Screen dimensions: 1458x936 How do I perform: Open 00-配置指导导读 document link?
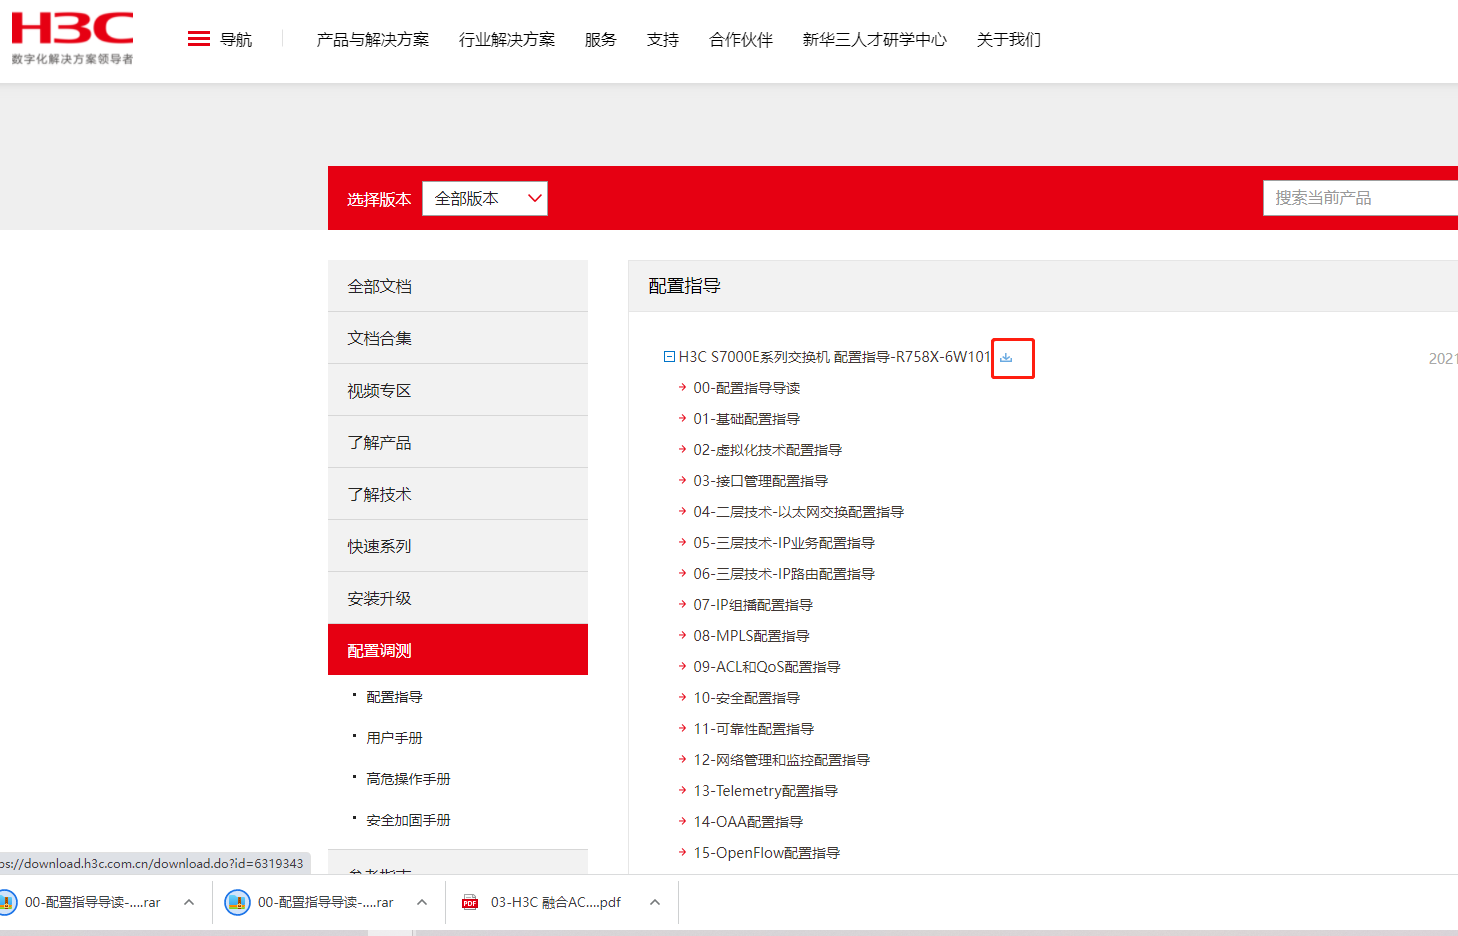(x=747, y=388)
